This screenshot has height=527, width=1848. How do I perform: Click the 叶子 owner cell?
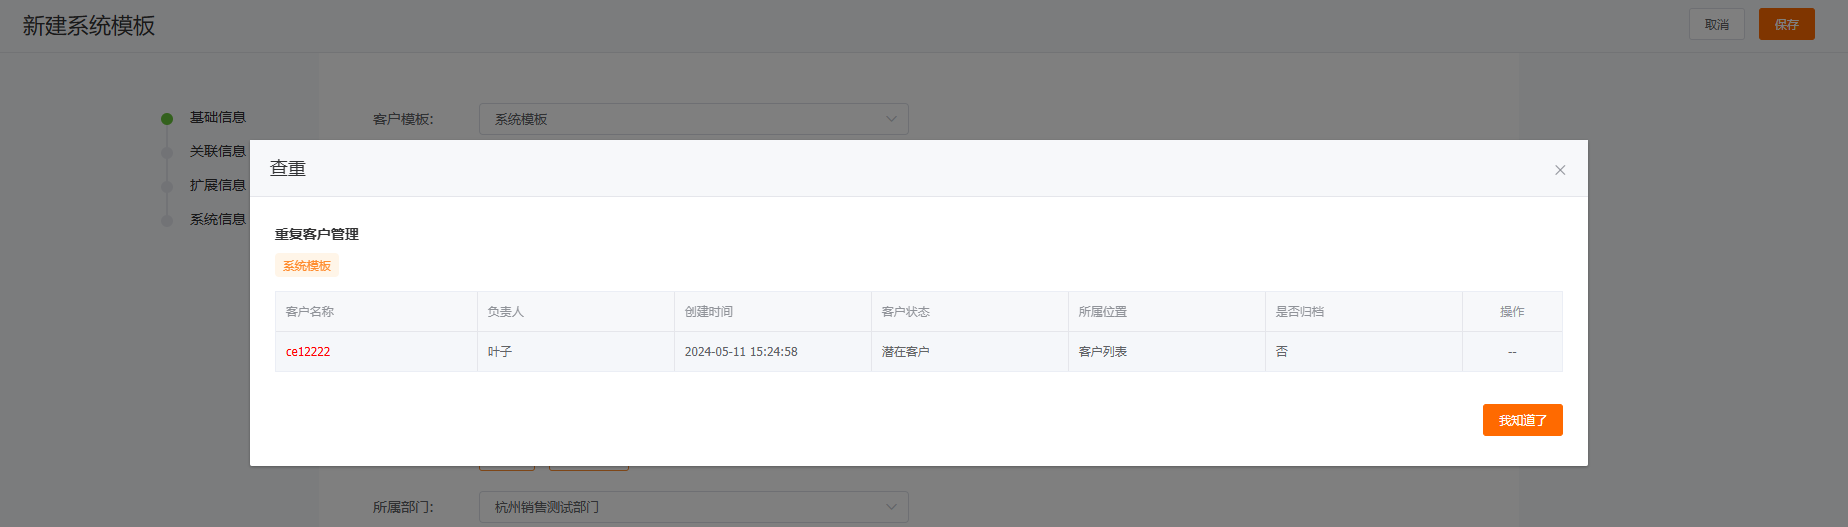pos(576,352)
